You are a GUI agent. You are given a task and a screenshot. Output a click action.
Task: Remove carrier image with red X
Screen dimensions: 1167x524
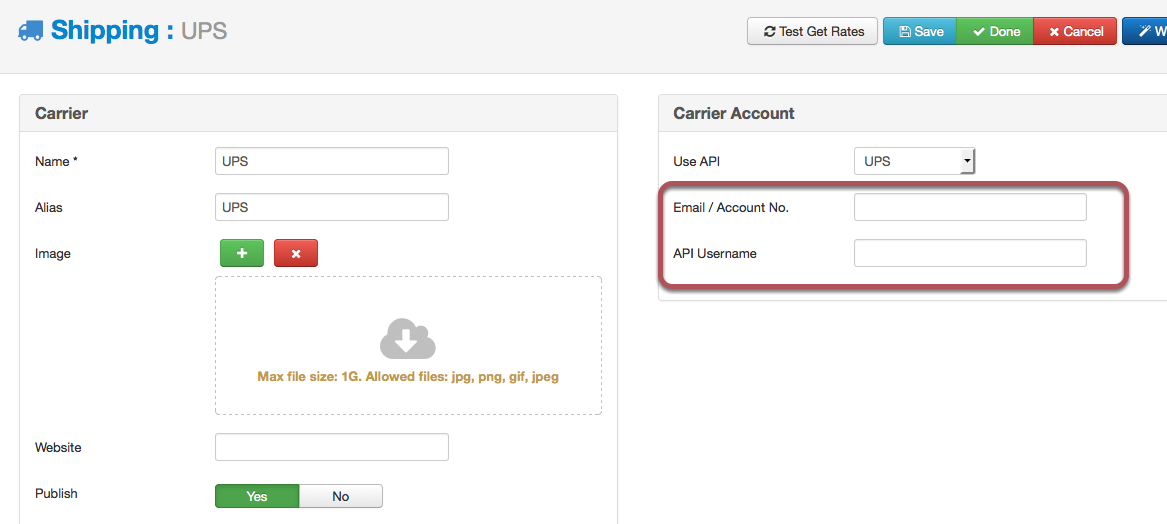[x=296, y=253]
